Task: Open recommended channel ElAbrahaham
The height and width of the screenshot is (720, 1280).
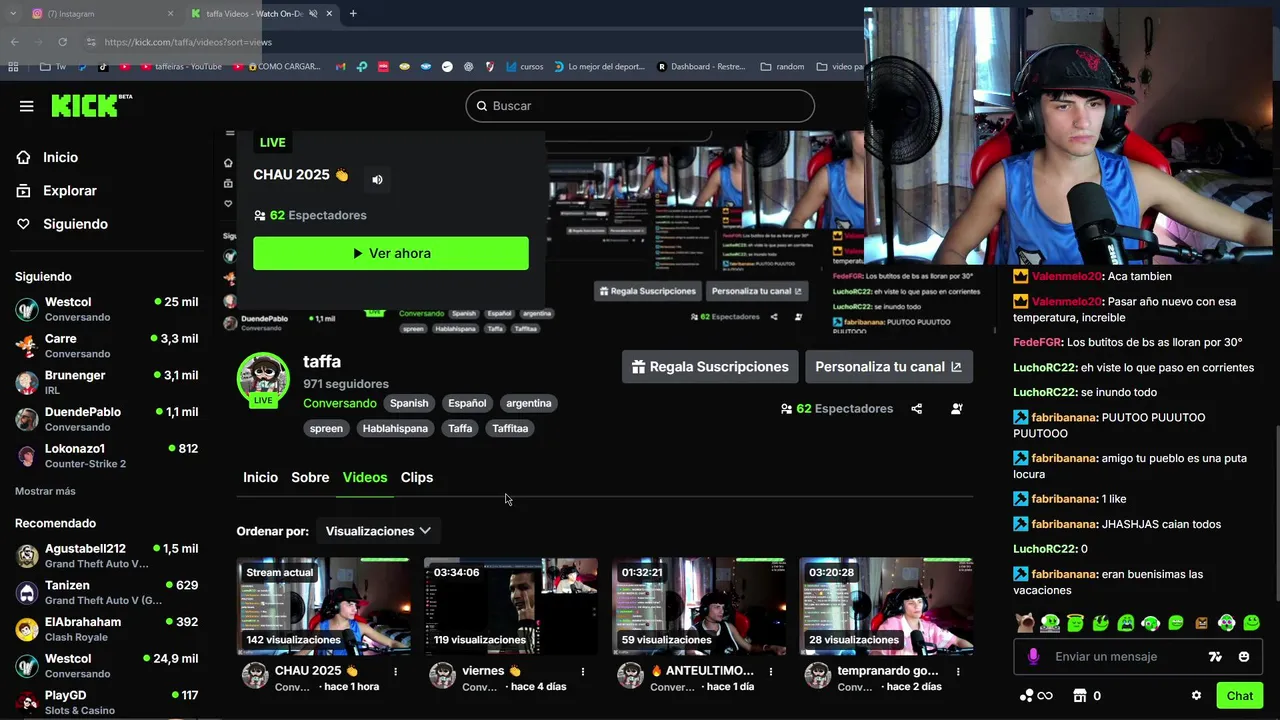Action: tap(106, 629)
